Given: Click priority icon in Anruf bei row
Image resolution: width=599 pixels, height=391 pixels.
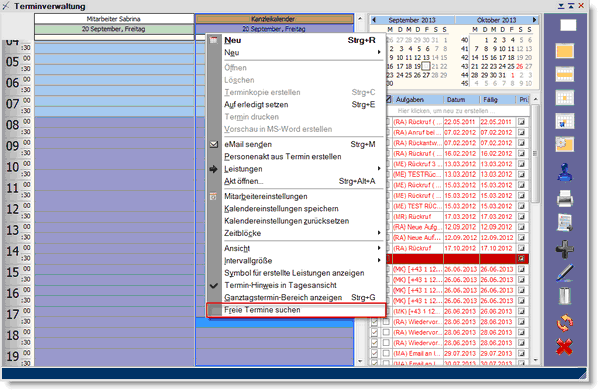Looking at the screenshot, I should click(x=521, y=132).
